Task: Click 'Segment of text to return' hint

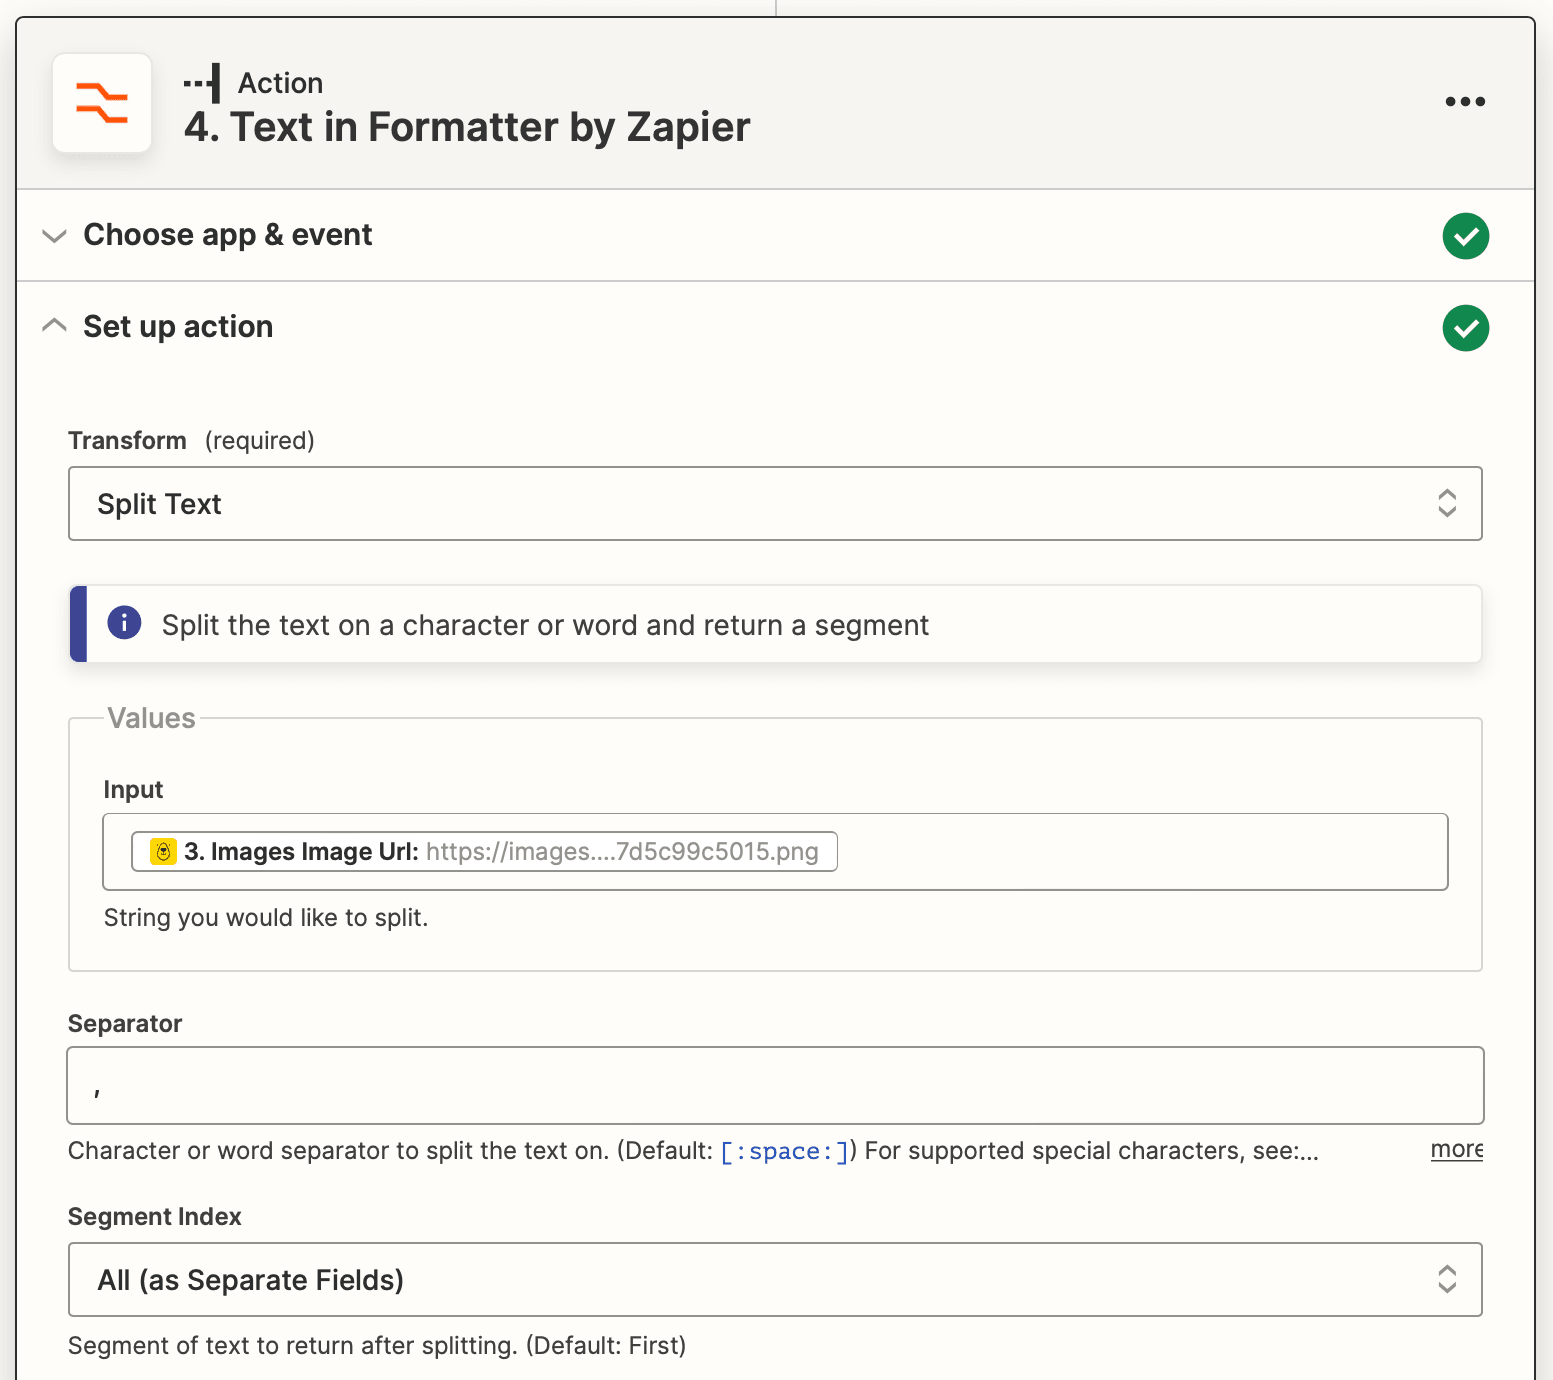Action: pos(377,1346)
